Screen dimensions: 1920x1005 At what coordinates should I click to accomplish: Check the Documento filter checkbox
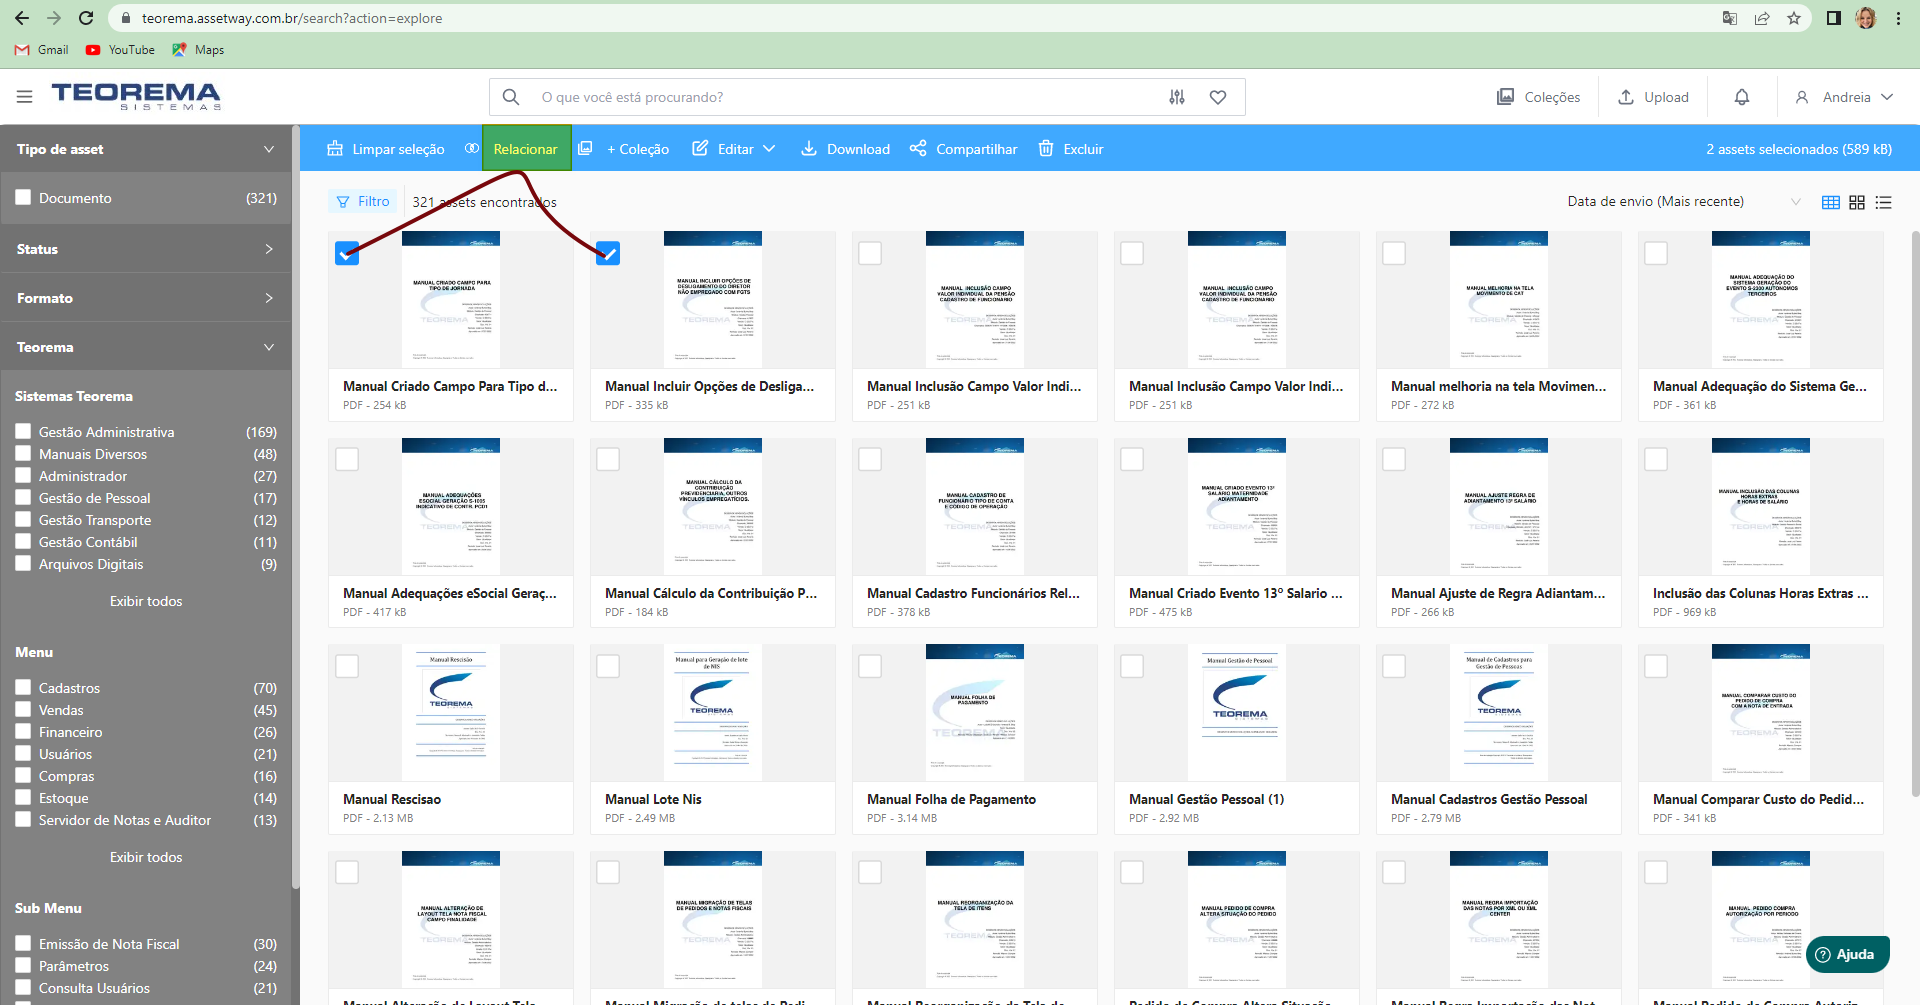[23, 197]
